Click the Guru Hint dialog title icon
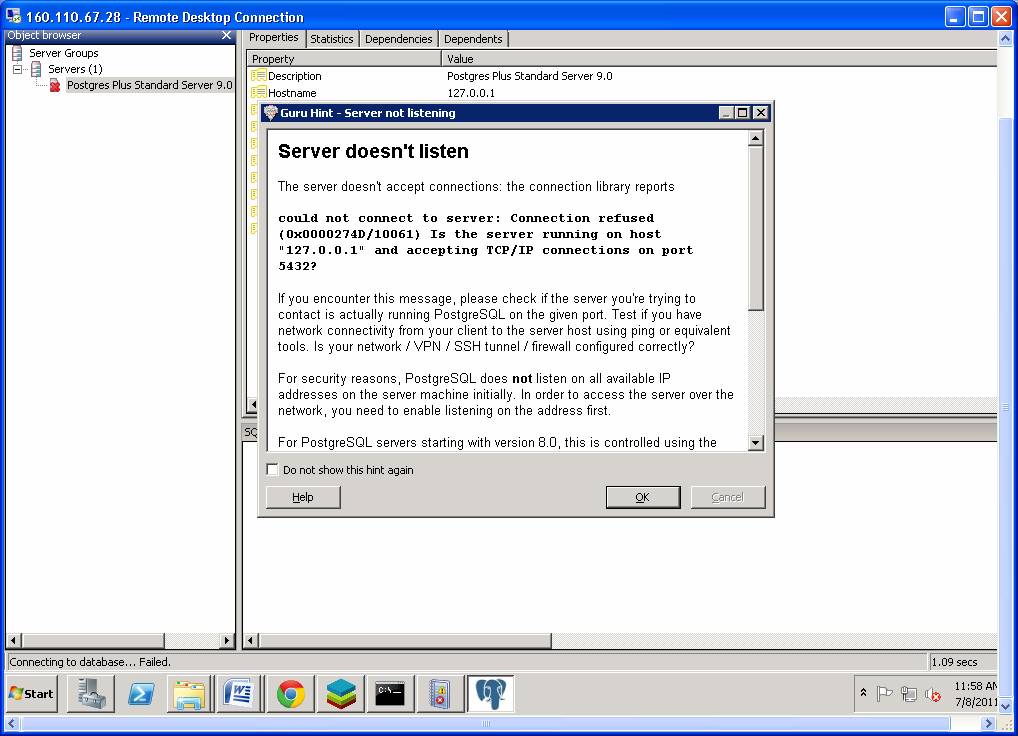1018x736 pixels. pos(271,113)
